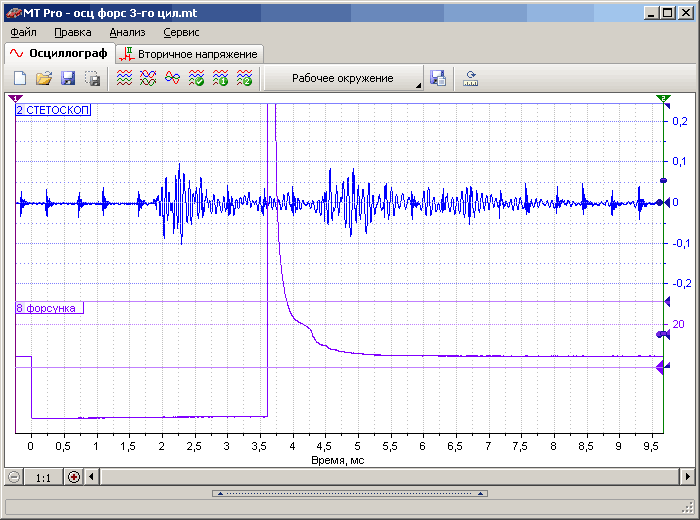
Task: Click the New file icon
Action: click(x=20, y=78)
